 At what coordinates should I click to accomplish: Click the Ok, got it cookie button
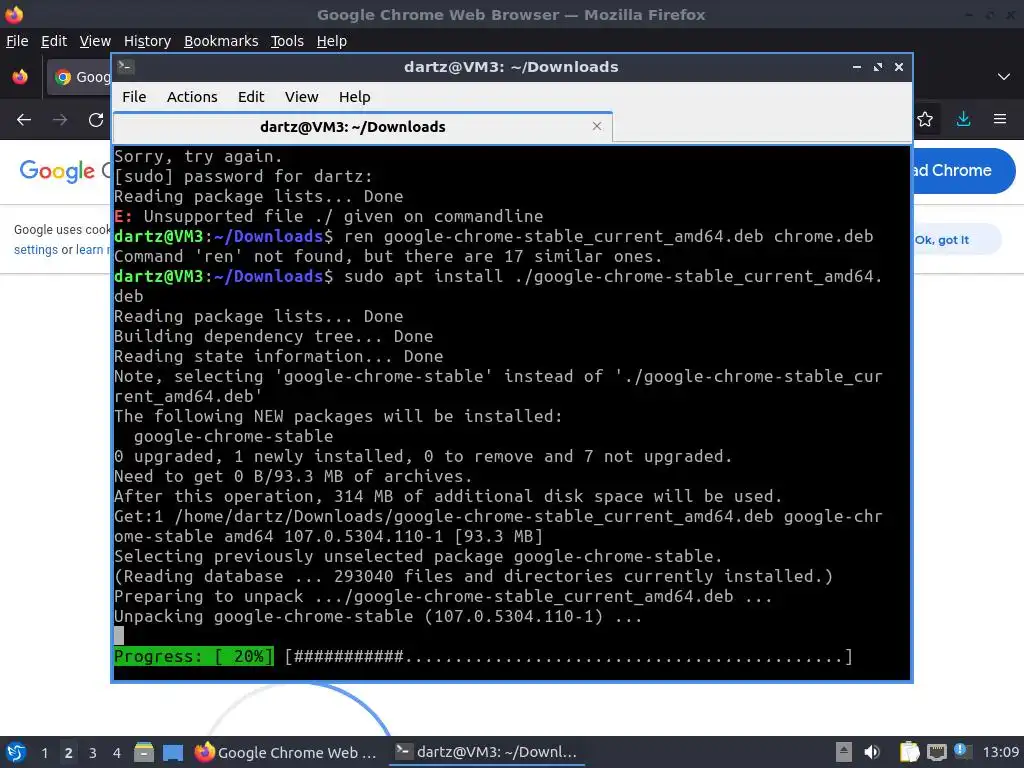coord(957,240)
